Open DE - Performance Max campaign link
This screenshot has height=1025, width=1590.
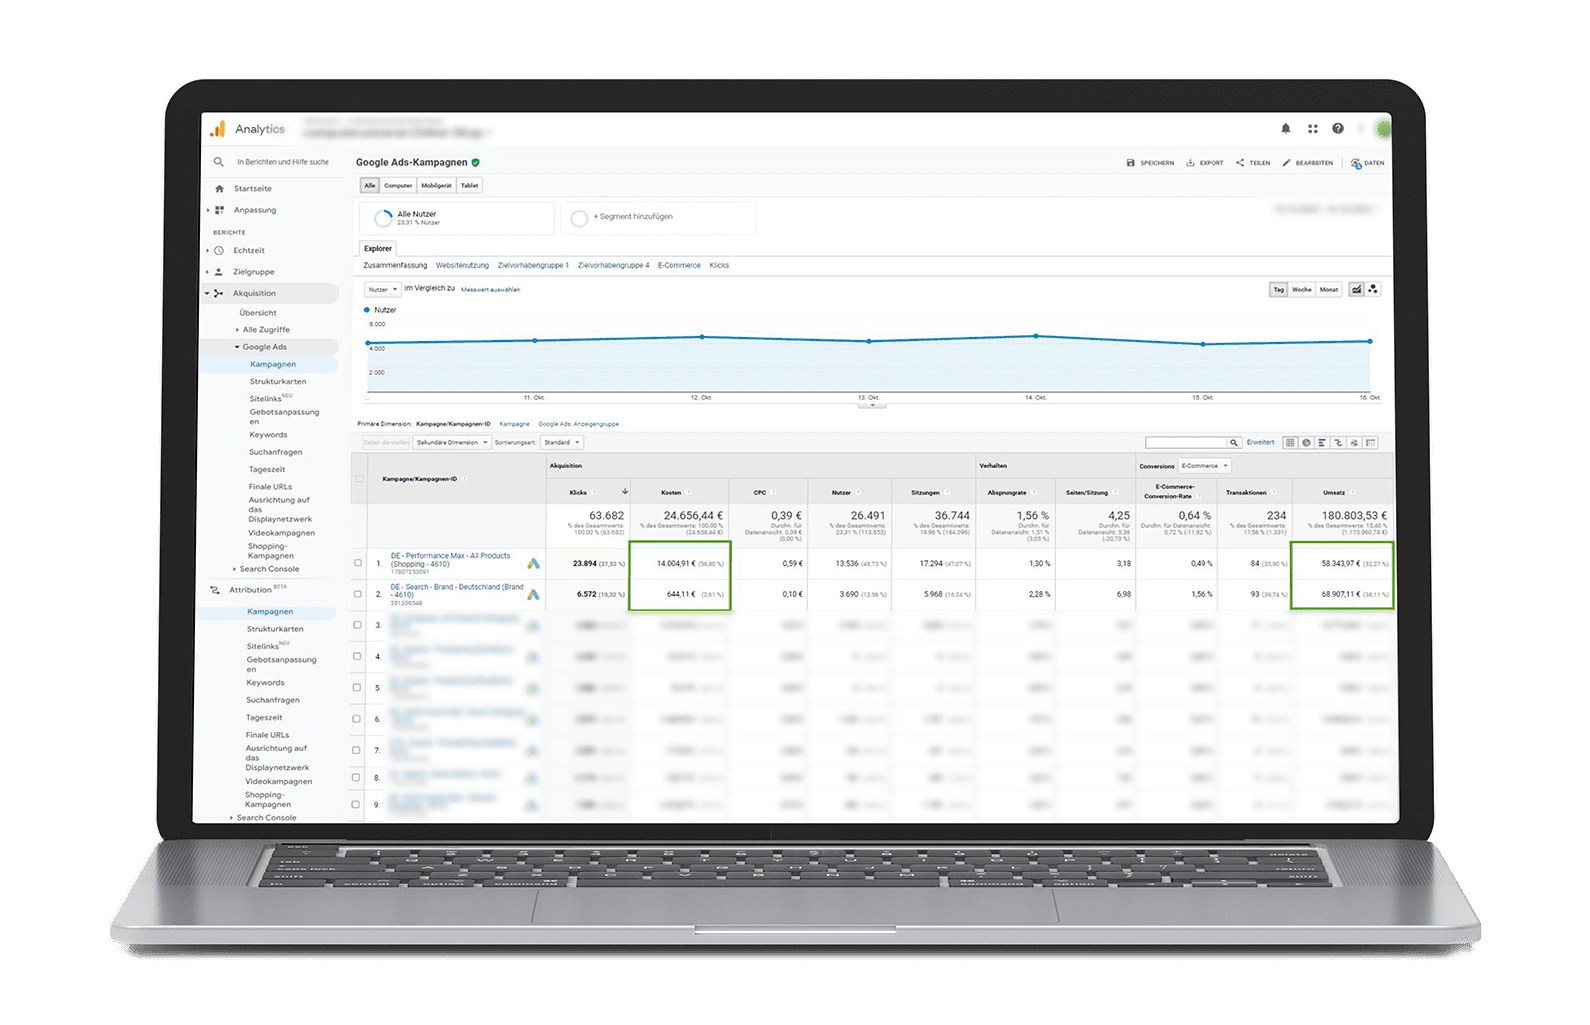tap(450, 560)
